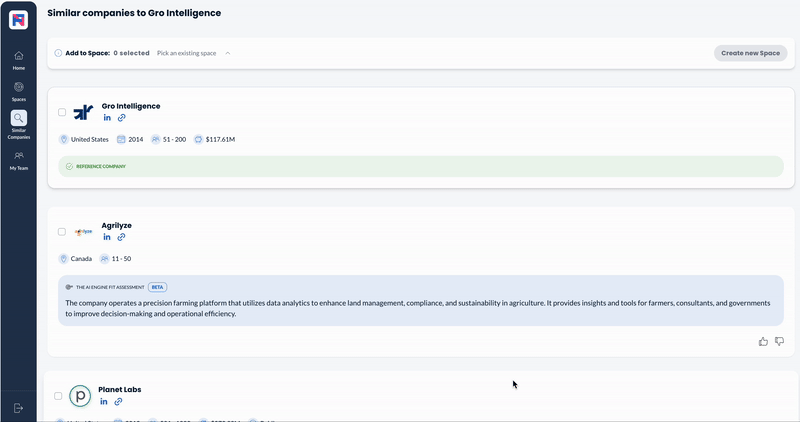Open Agrilyze website link icon
800x422 pixels.
coord(122,237)
